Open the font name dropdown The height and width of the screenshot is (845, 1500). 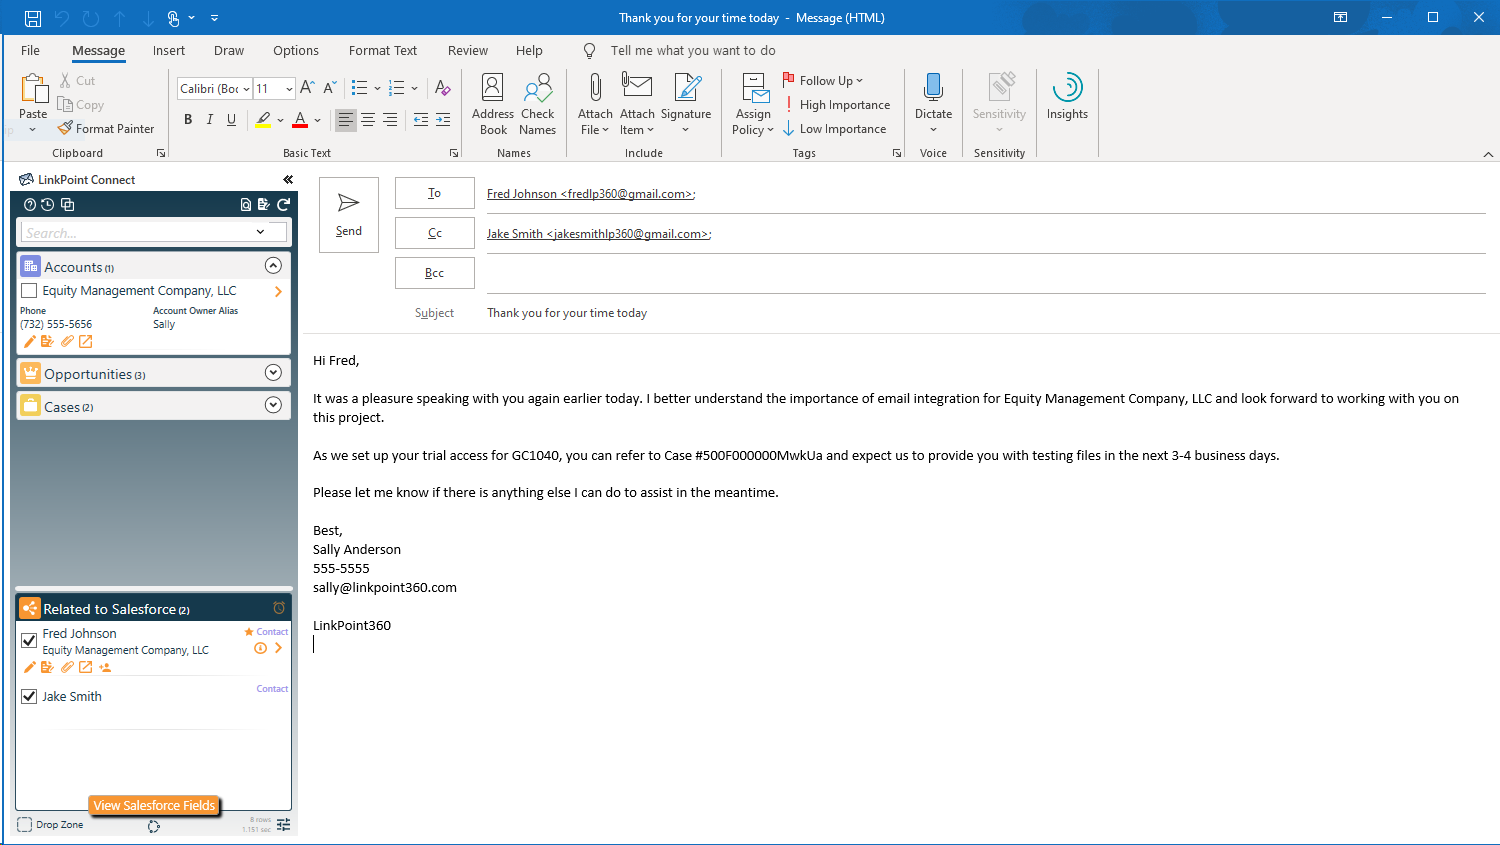coord(246,89)
